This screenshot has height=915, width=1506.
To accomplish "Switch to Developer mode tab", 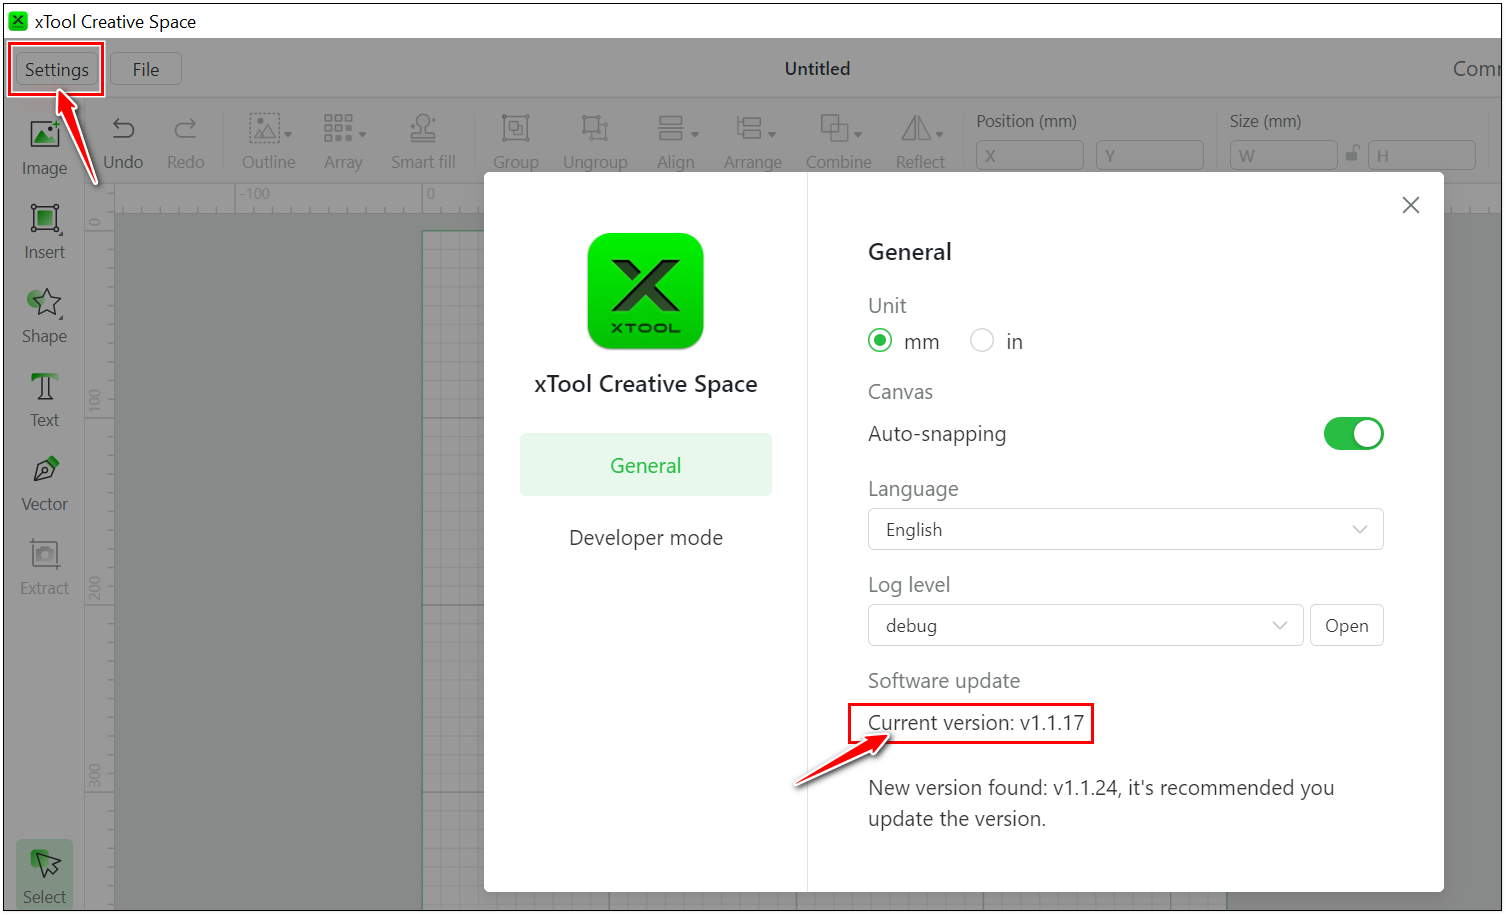I will (x=646, y=538).
